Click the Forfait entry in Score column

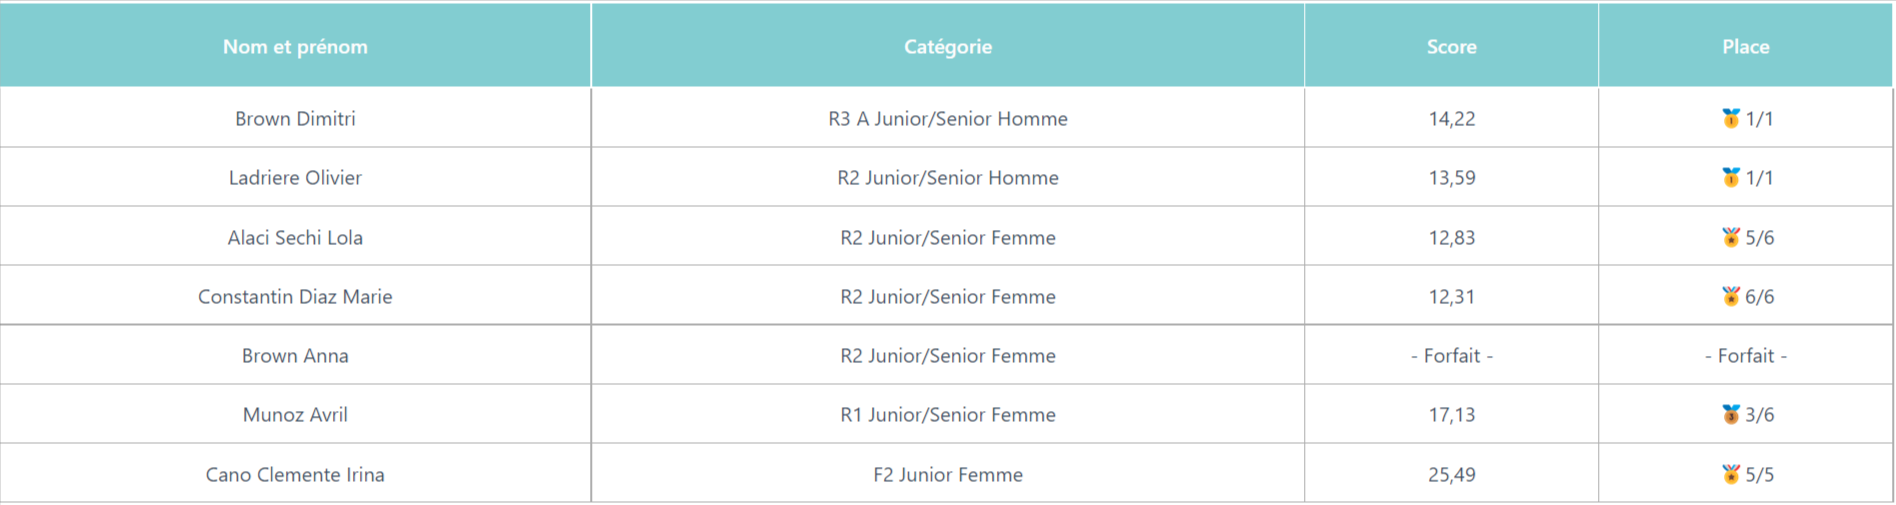1451,356
